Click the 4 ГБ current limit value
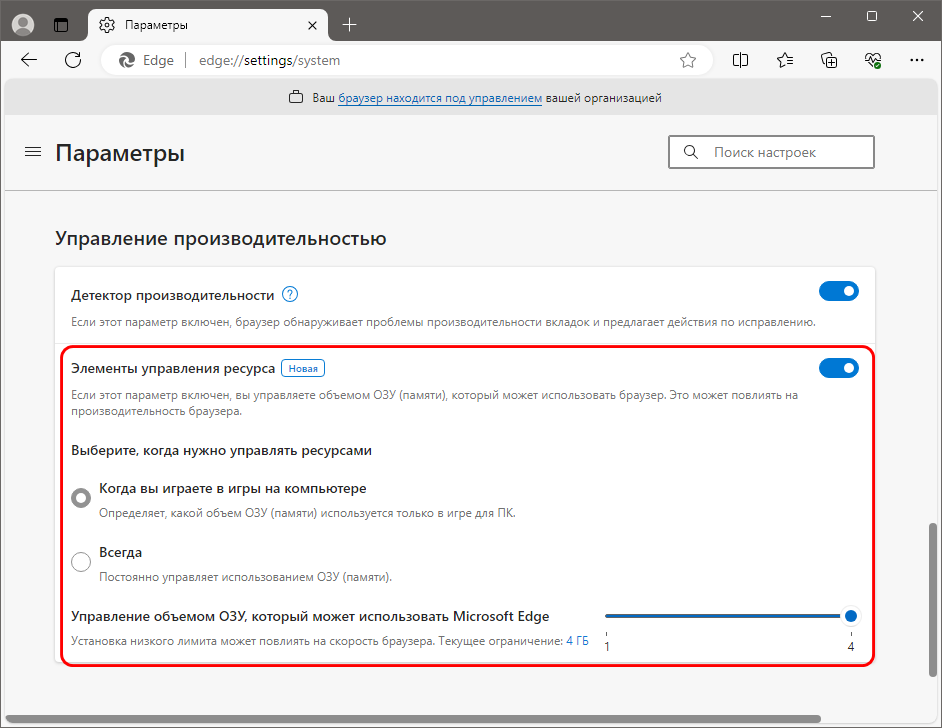Image resolution: width=942 pixels, height=728 pixels. (577, 641)
